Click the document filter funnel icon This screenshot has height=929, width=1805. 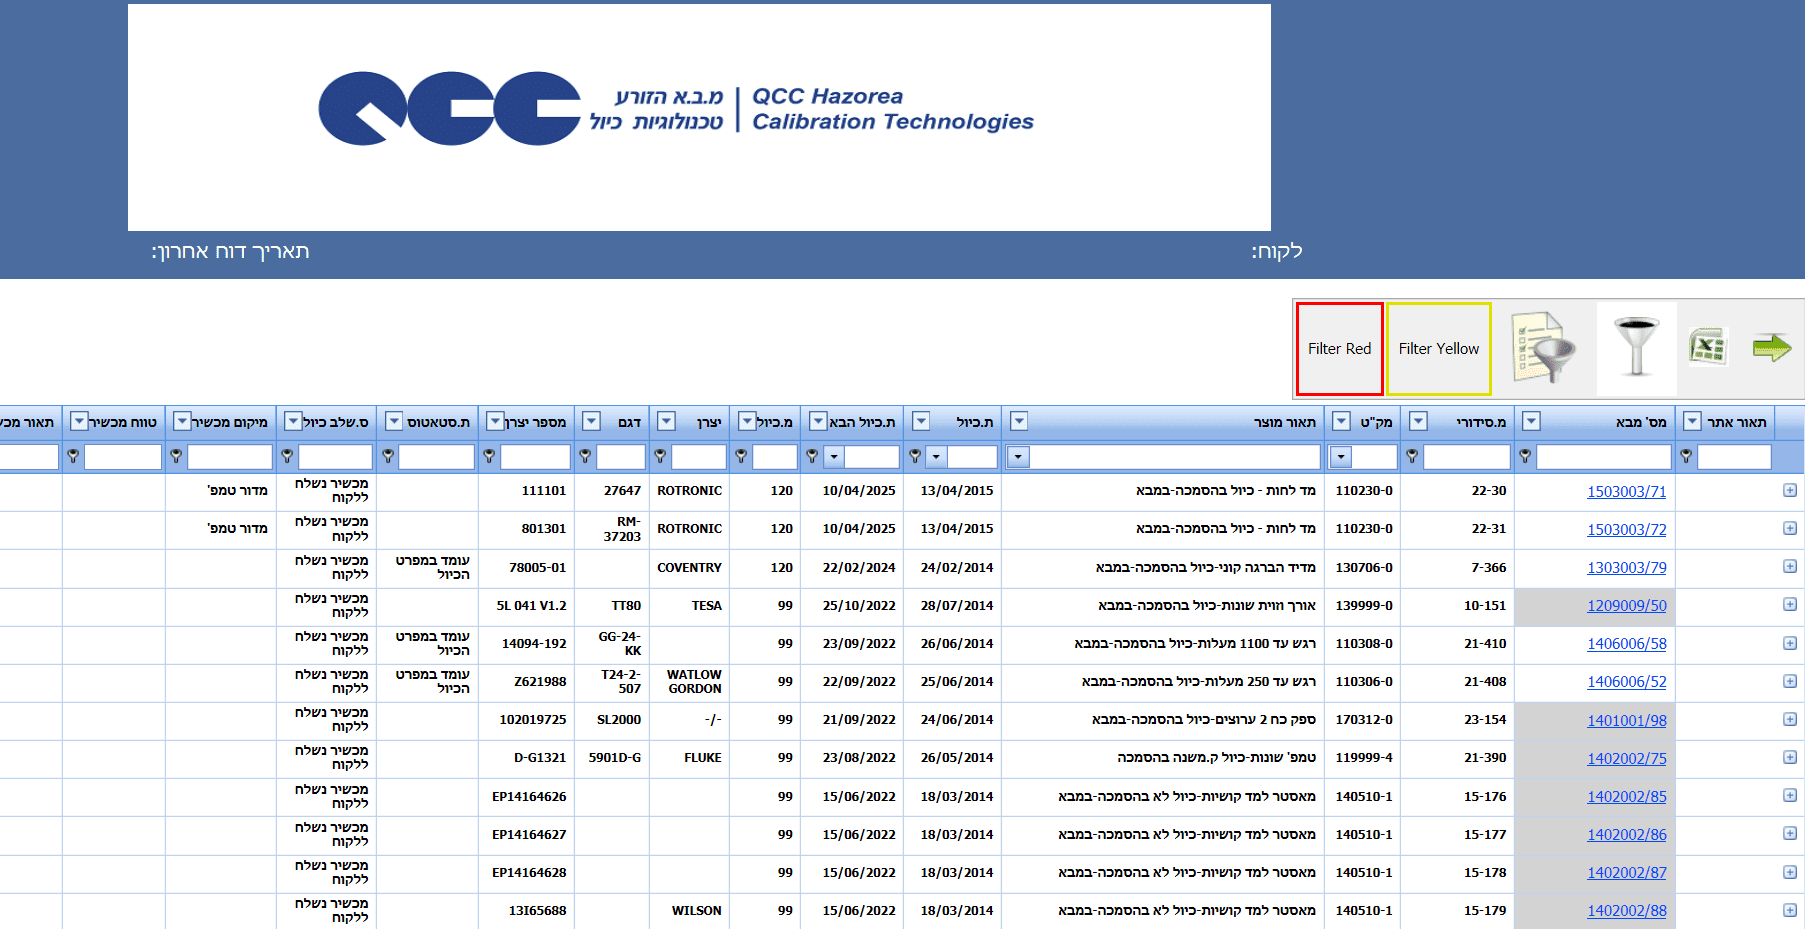1543,349
